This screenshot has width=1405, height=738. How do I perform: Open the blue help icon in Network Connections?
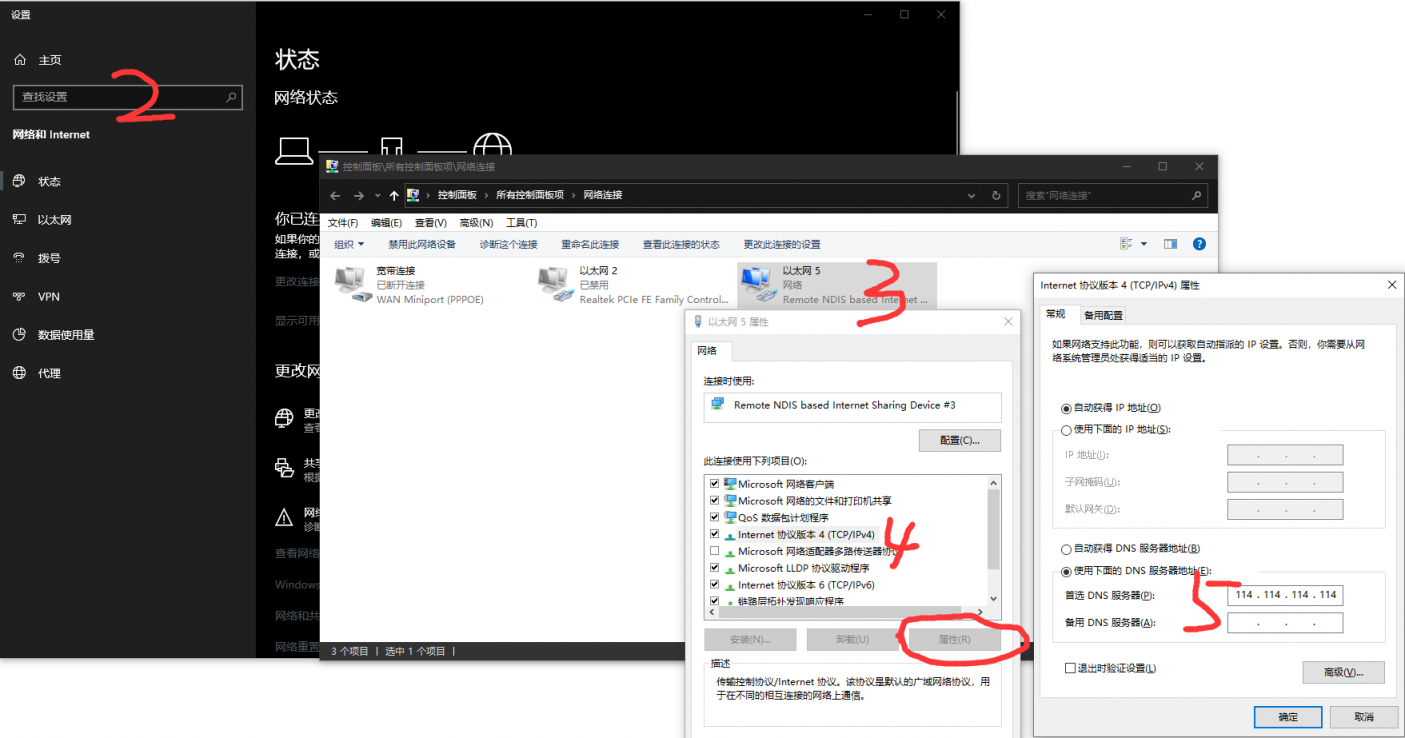pyautogui.click(x=1199, y=244)
